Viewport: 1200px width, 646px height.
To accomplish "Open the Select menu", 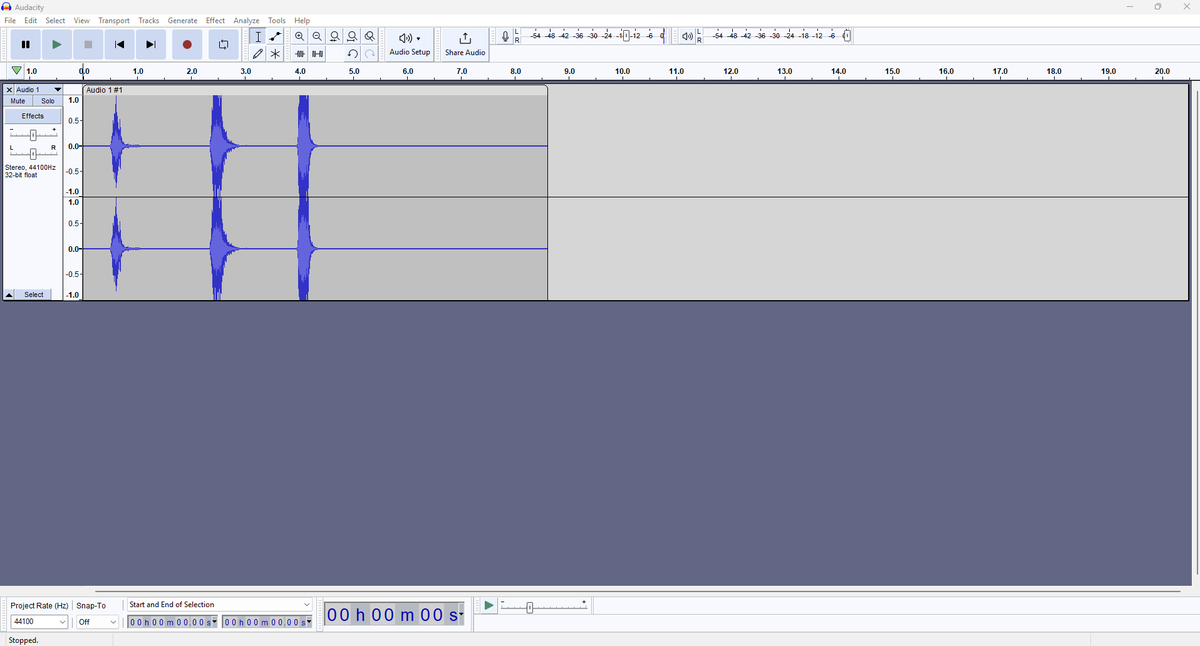I will pyautogui.click(x=55, y=20).
